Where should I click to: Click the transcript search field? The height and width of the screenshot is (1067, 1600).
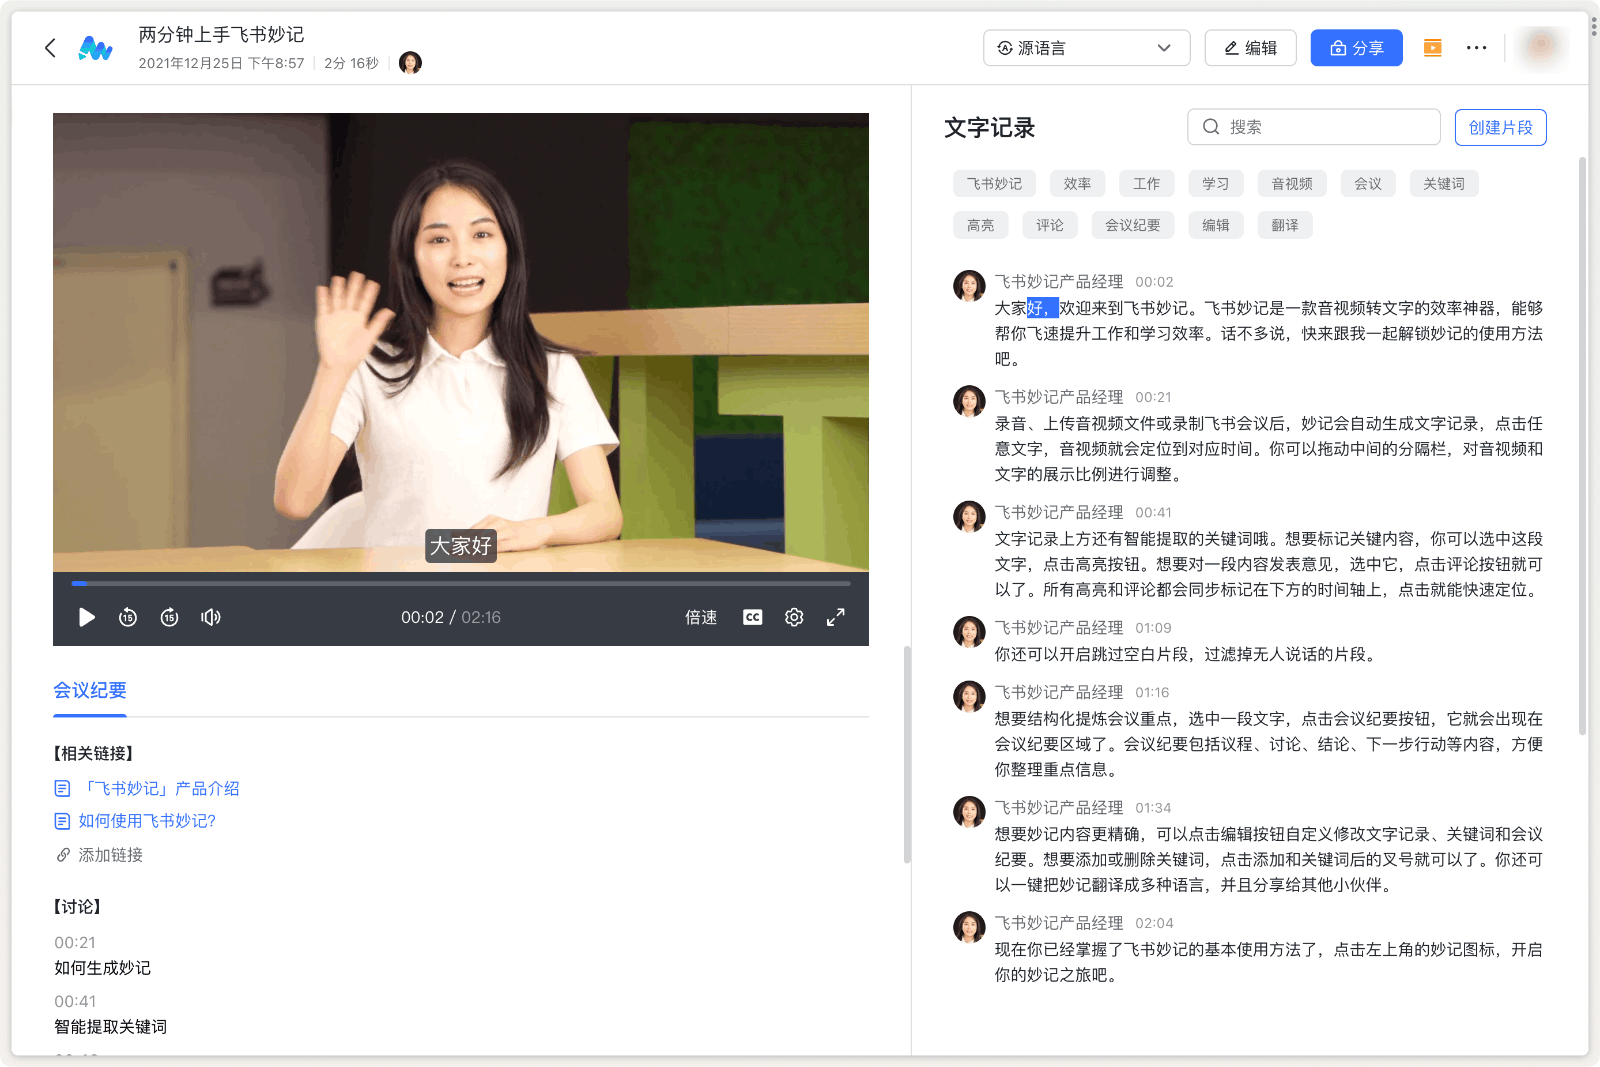click(1313, 127)
